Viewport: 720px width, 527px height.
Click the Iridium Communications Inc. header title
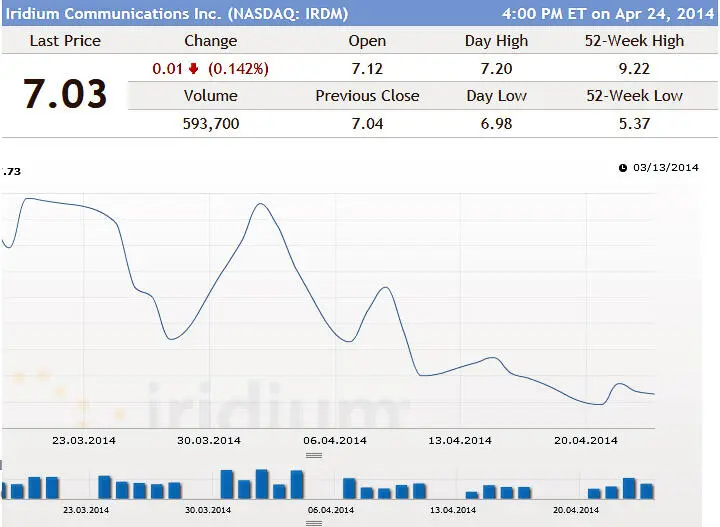click(x=177, y=14)
